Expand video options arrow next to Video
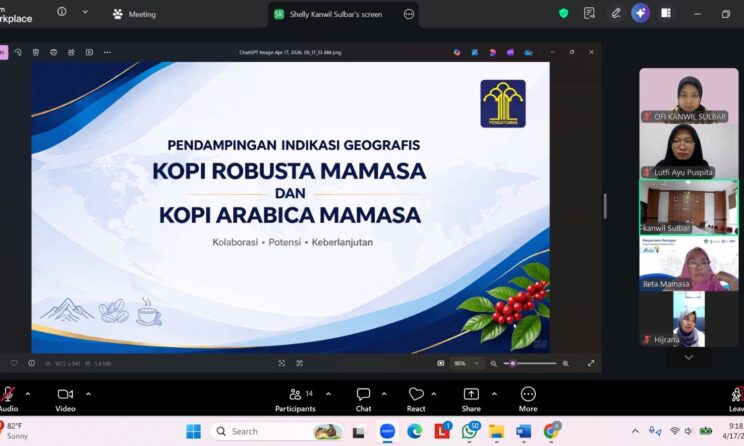Image resolution: width=744 pixels, height=446 pixels. pos(88,394)
